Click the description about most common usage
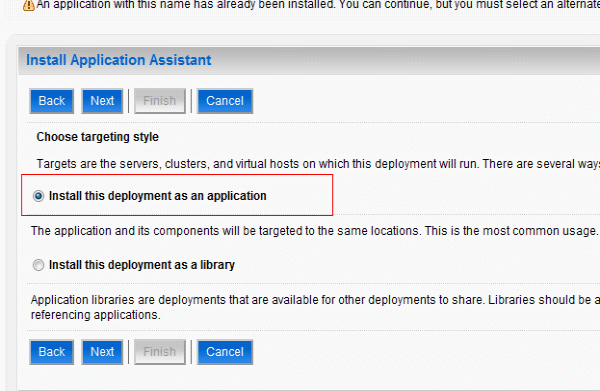The image size is (600, 391). (x=315, y=231)
